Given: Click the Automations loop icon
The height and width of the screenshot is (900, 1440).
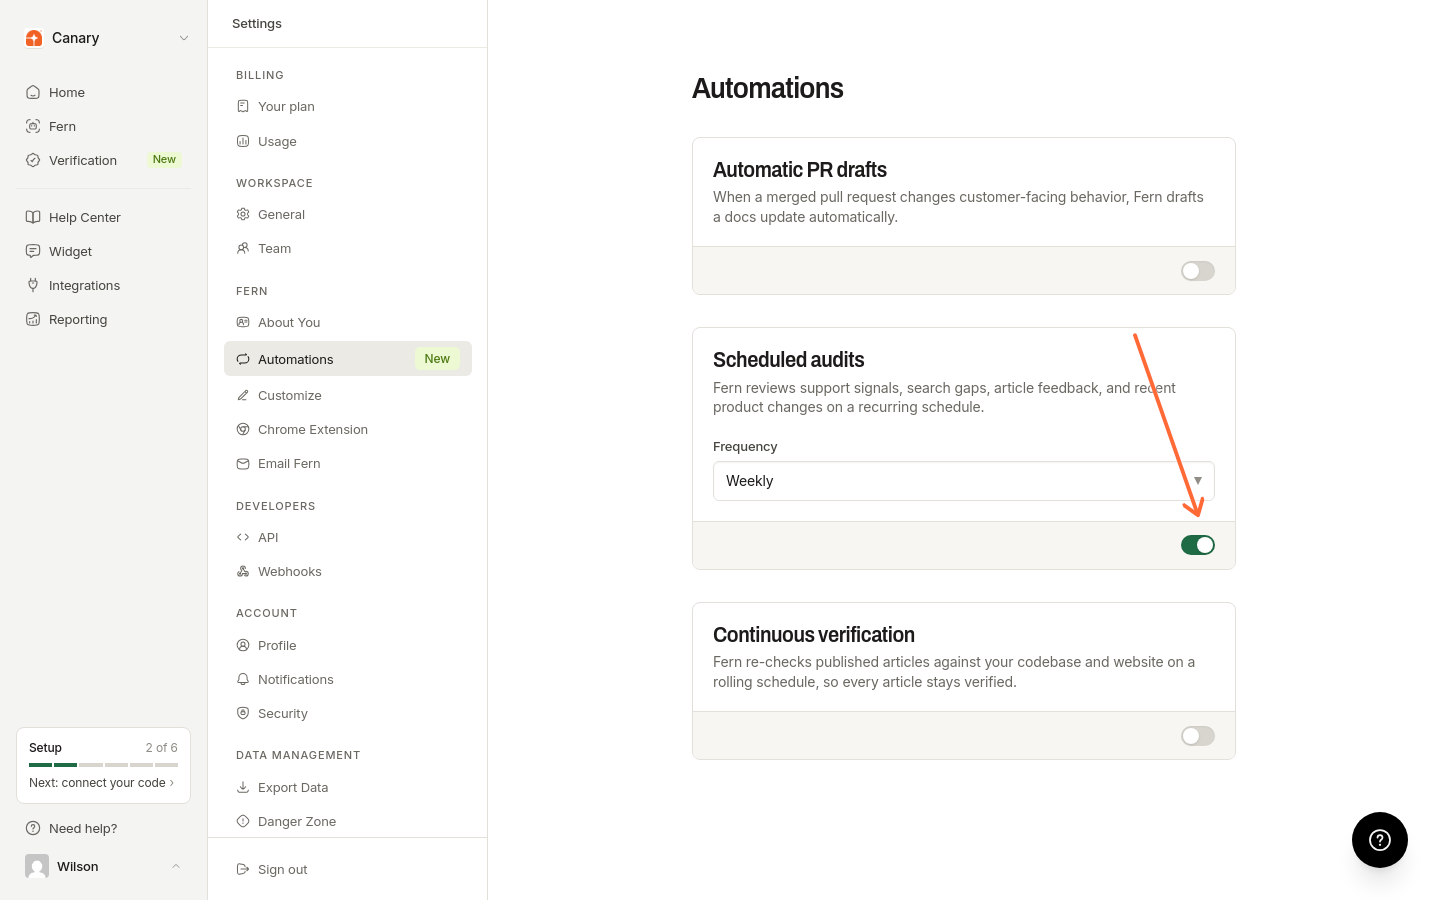Looking at the screenshot, I should 243,359.
